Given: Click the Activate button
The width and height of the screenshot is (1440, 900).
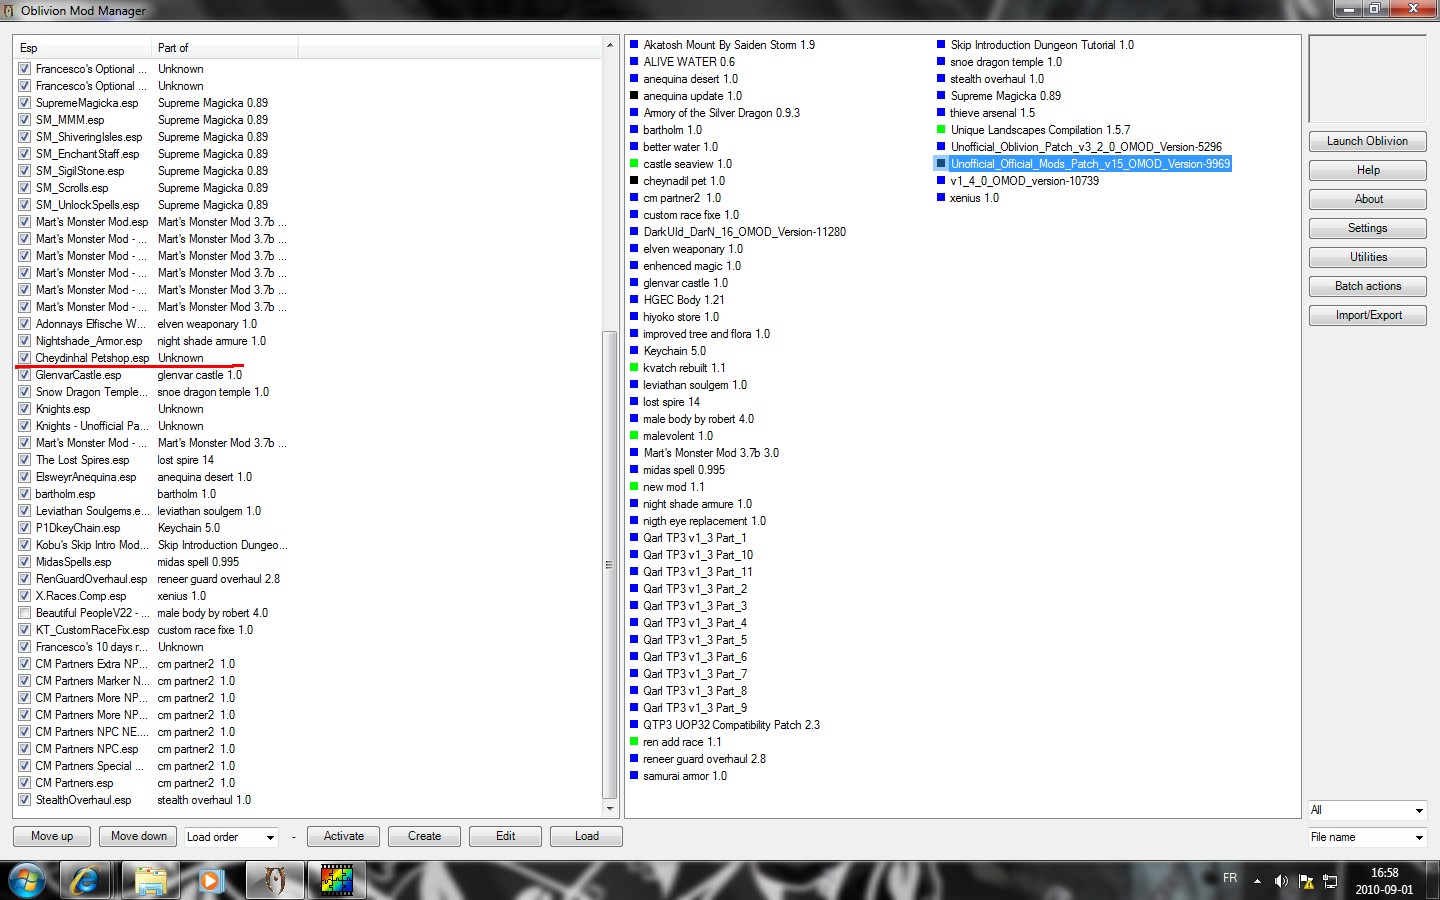Looking at the screenshot, I should [x=344, y=837].
